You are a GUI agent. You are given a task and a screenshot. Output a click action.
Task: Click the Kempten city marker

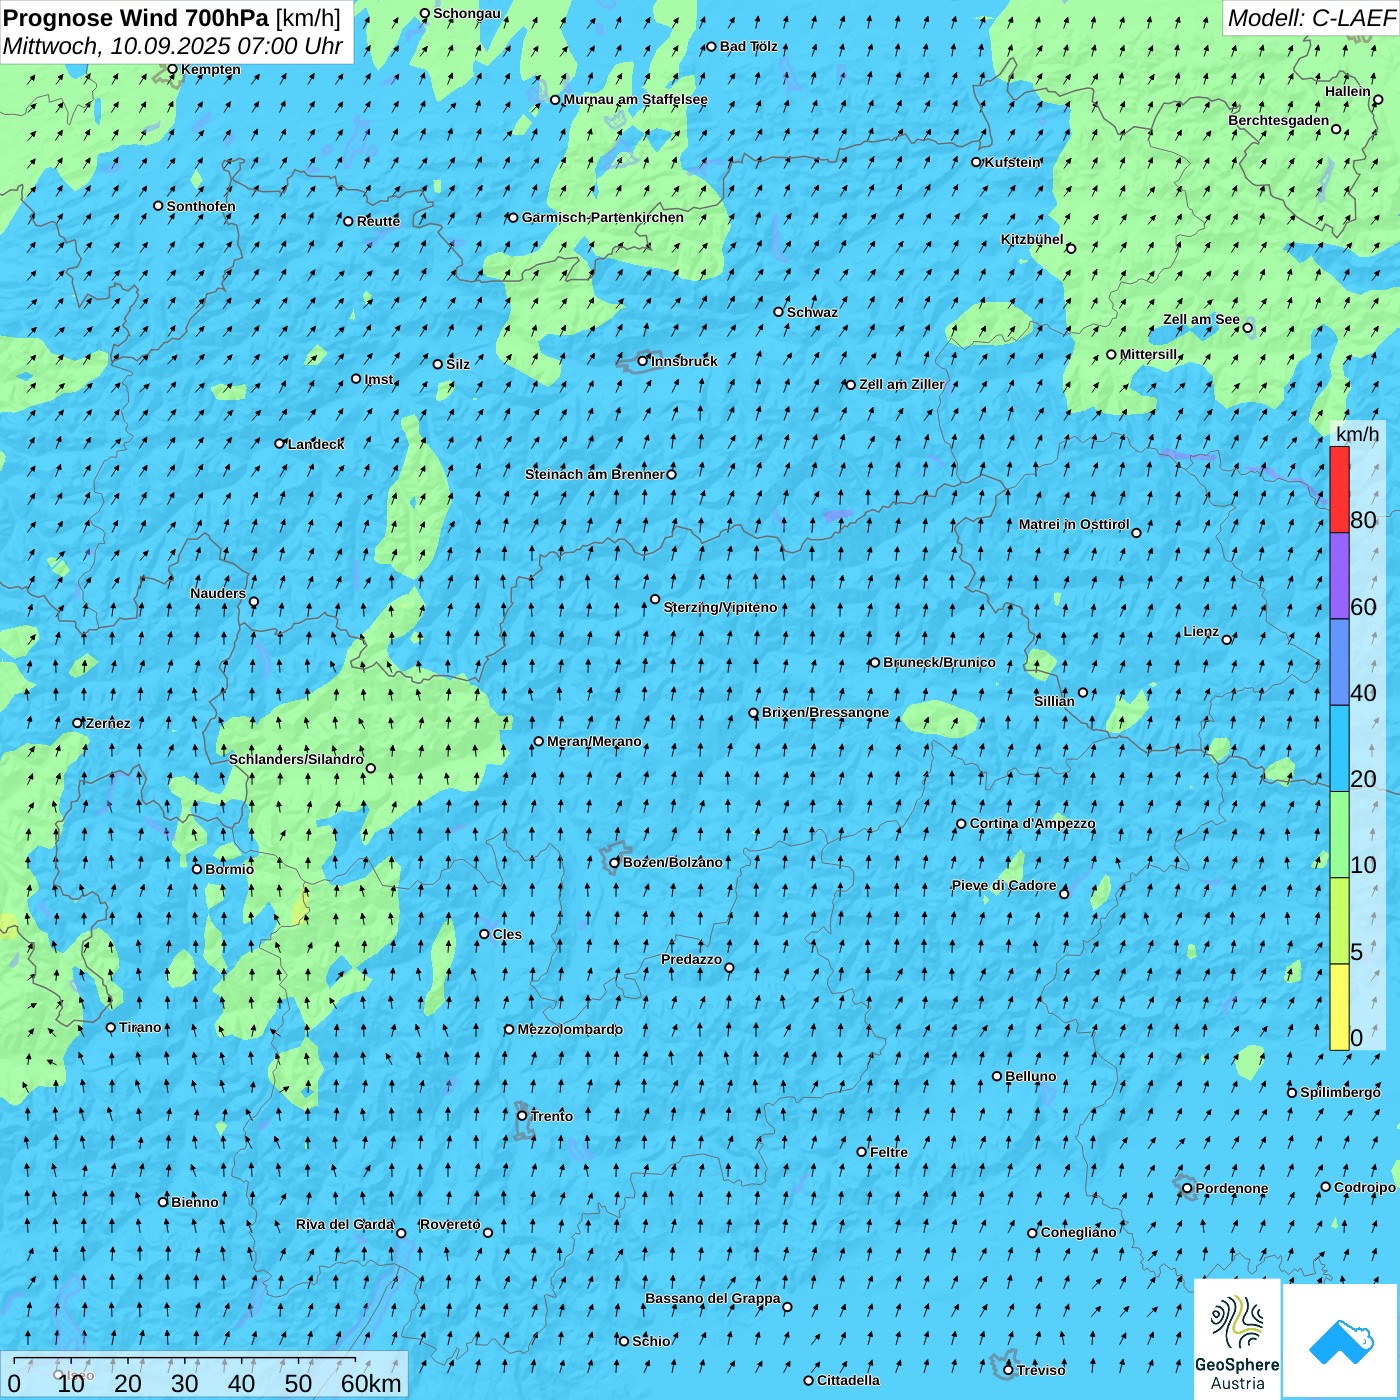pos(172,69)
